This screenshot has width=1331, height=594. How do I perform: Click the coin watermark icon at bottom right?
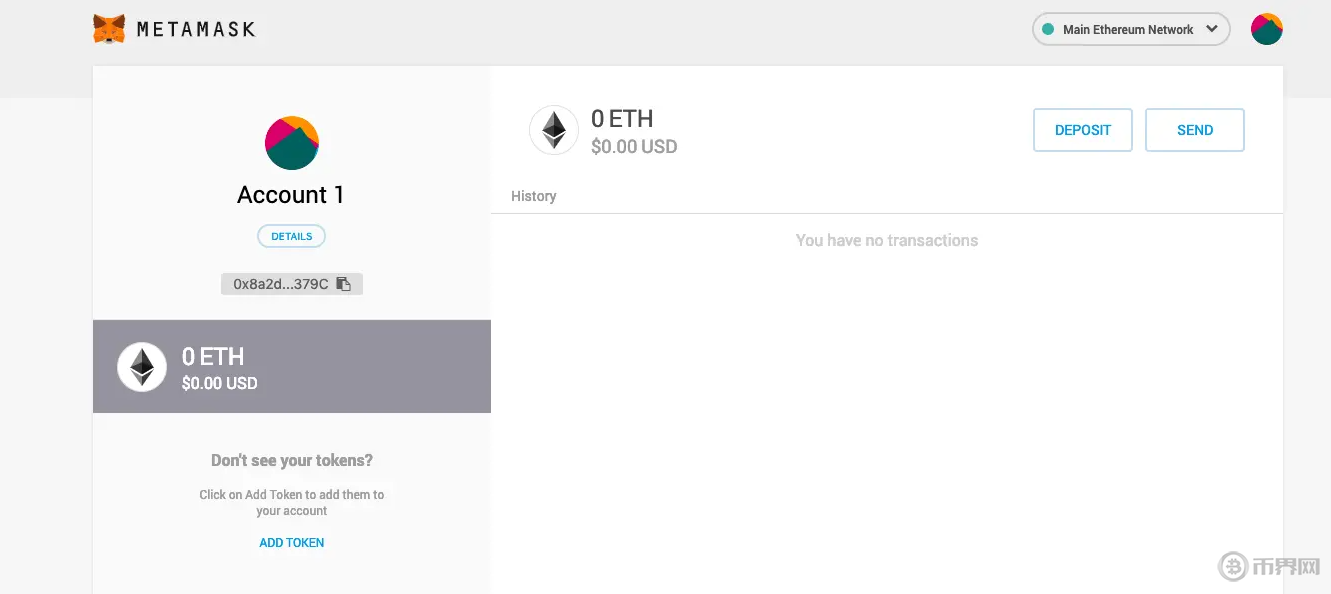click(1233, 567)
